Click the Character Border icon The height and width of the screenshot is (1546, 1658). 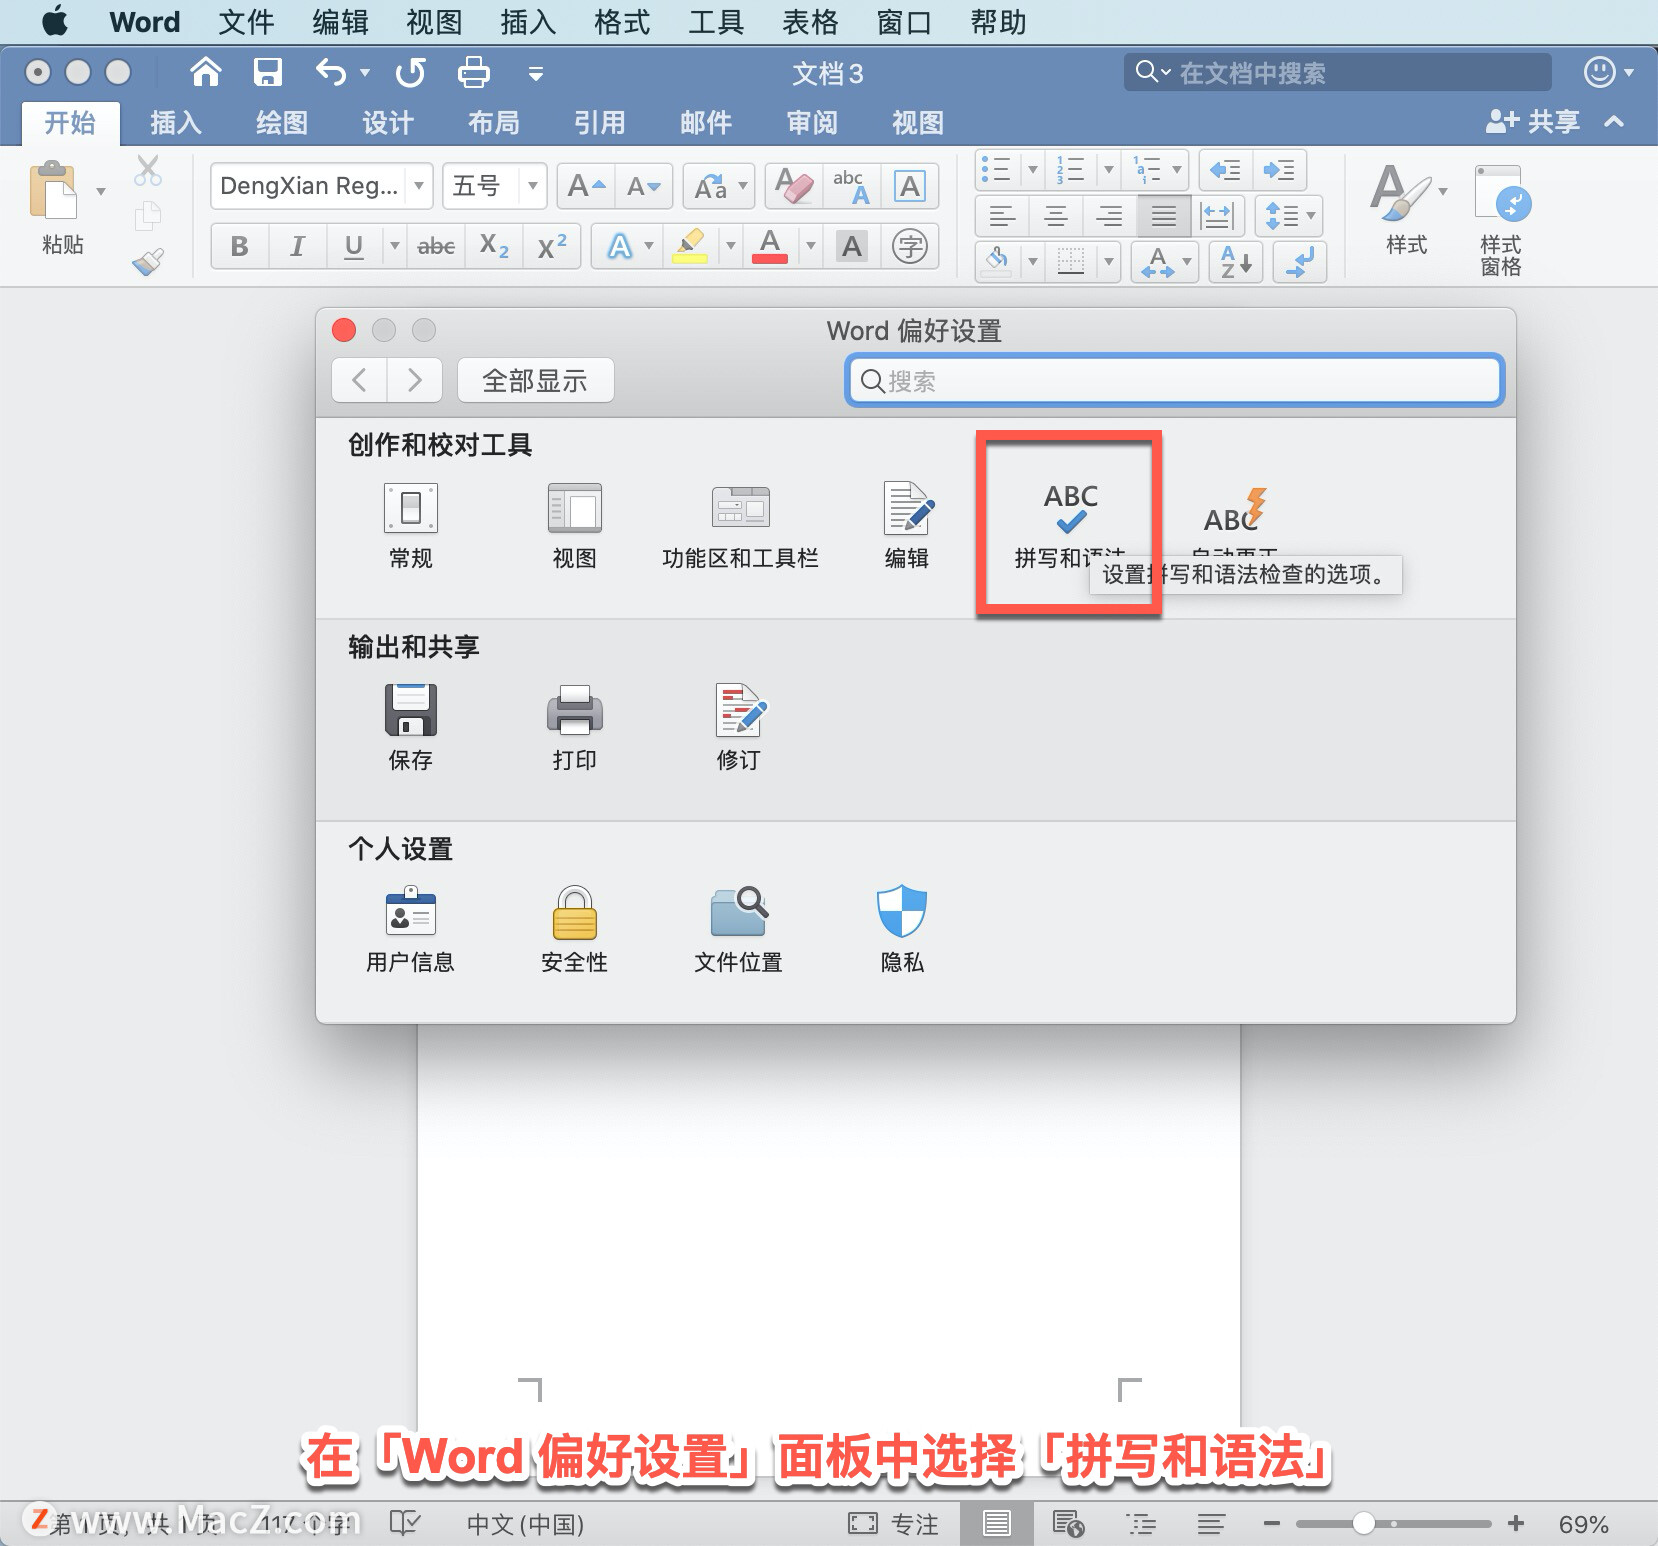(x=910, y=186)
